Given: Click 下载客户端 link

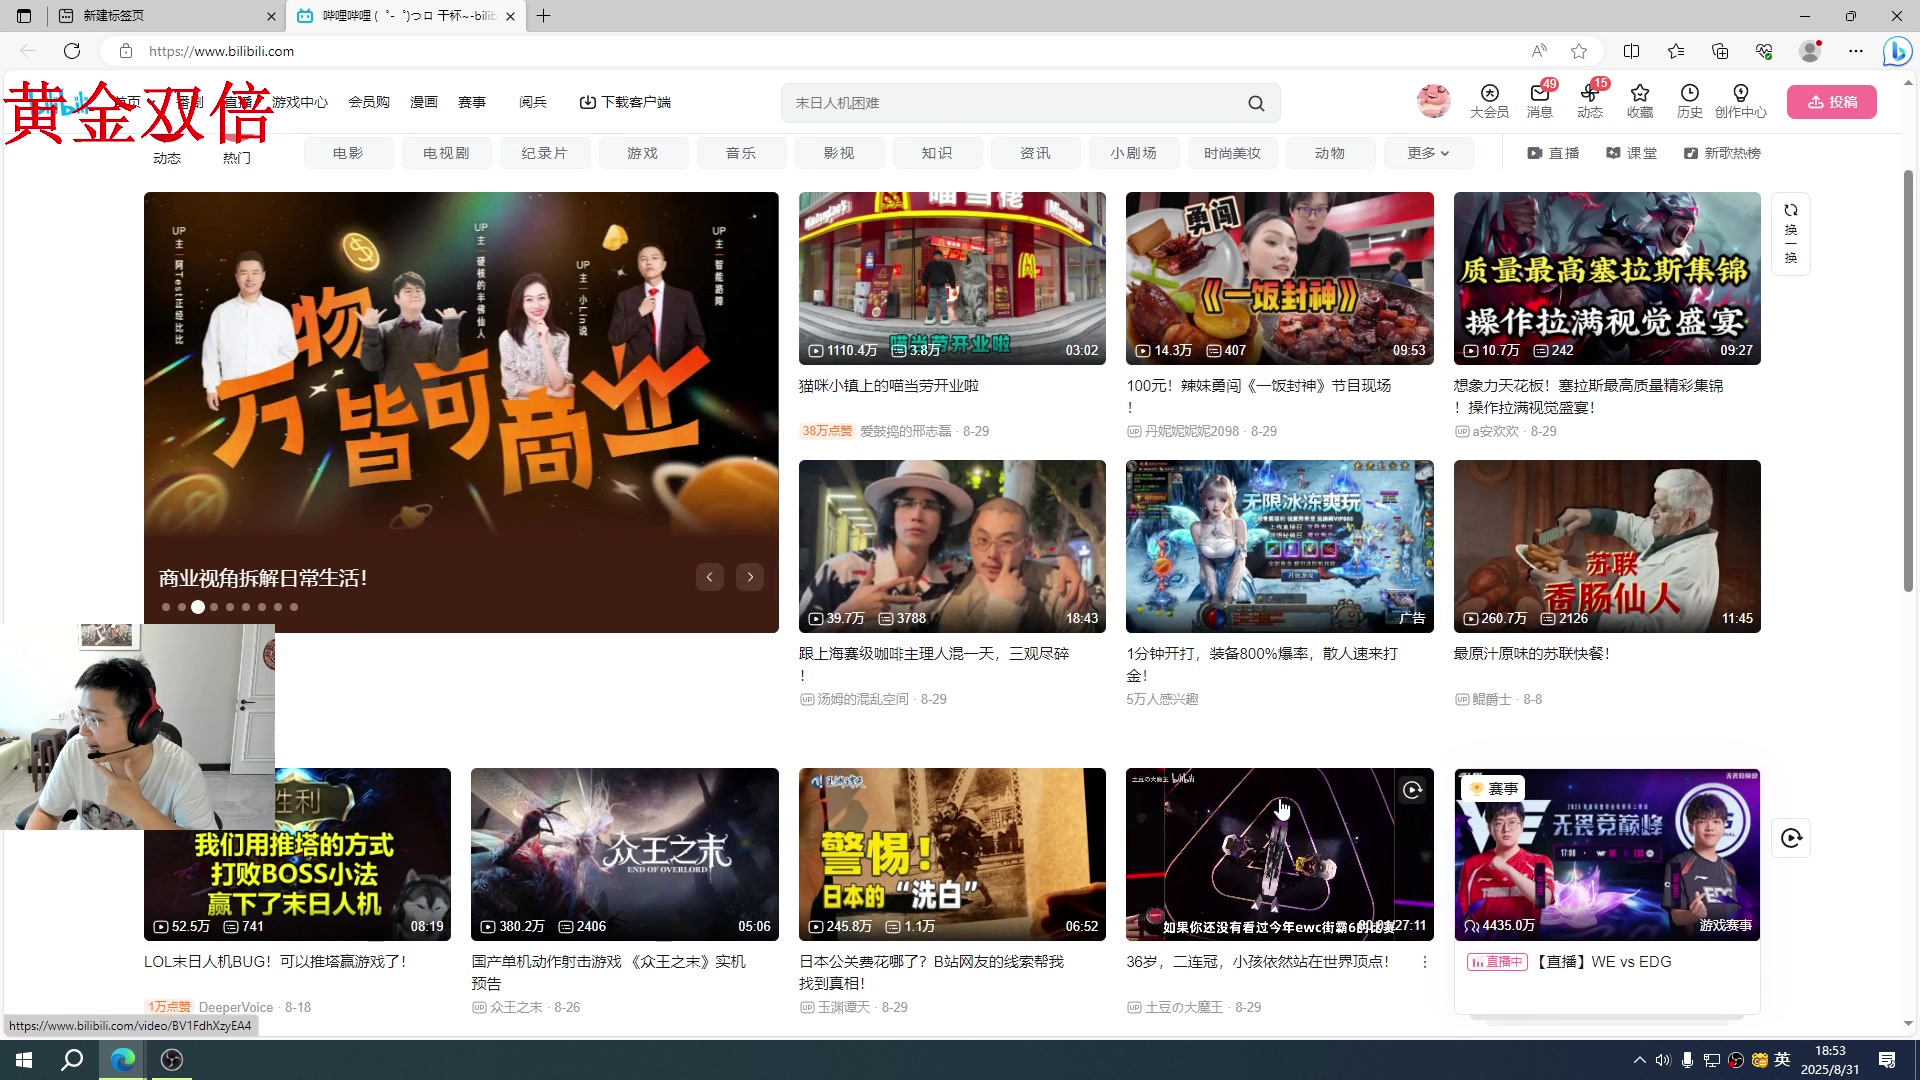Looking at the screenshot, I should pos(625,102).
